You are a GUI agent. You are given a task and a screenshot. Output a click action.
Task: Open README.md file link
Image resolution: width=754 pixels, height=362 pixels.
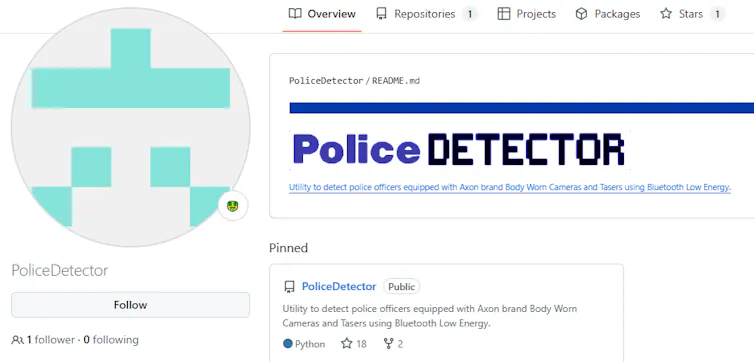[396, 81]
